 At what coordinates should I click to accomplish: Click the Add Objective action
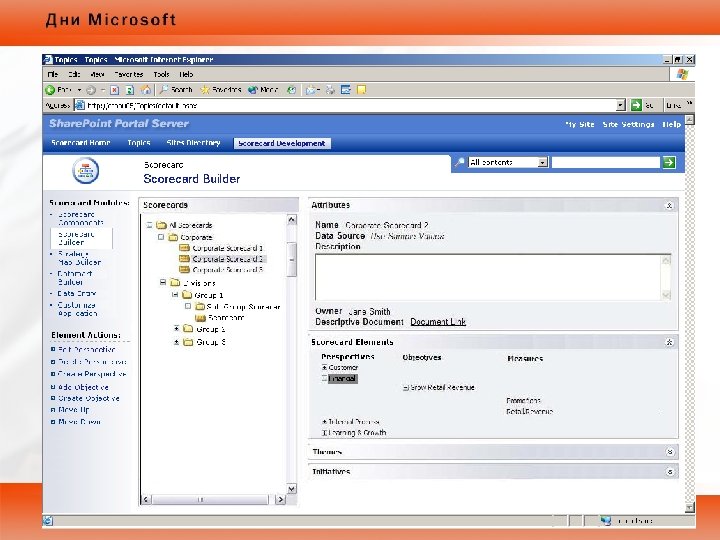pos(83,387)
